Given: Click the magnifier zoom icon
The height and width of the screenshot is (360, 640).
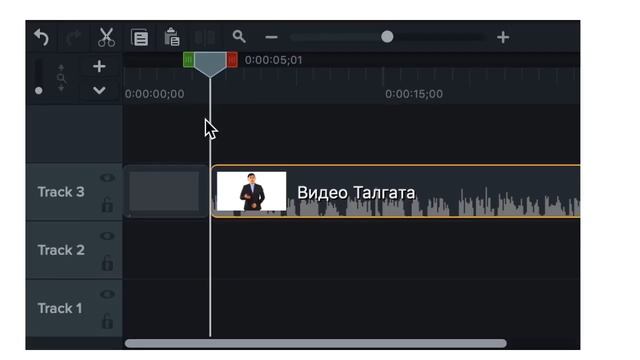Looking at the screenshot, I should coord(239,37).
